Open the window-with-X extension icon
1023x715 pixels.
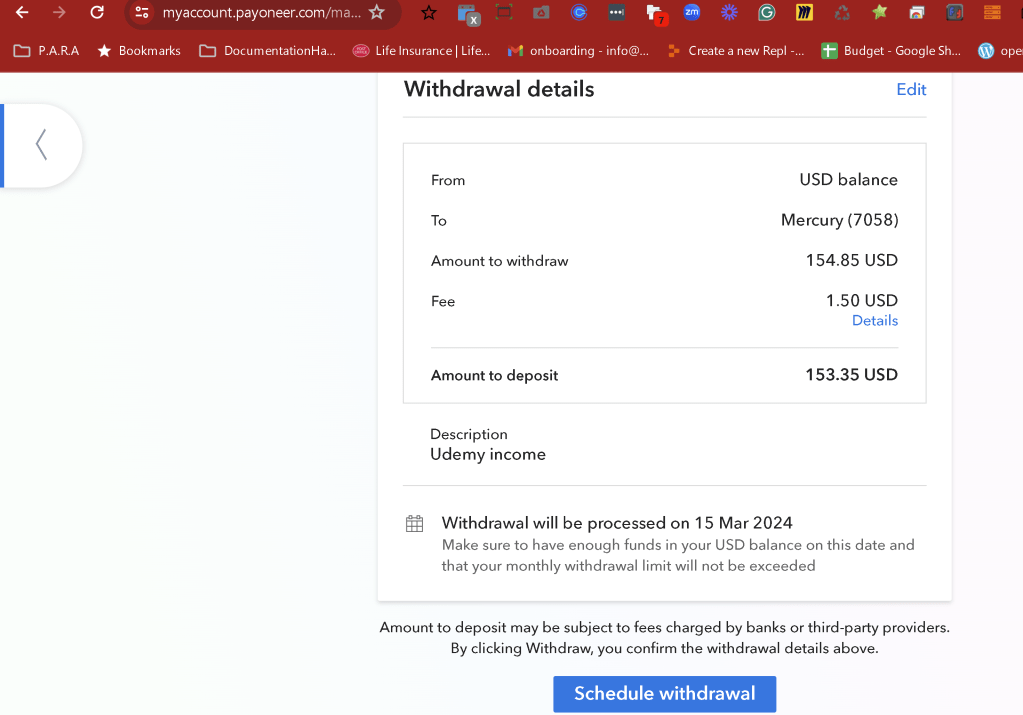tap(468, 14)
